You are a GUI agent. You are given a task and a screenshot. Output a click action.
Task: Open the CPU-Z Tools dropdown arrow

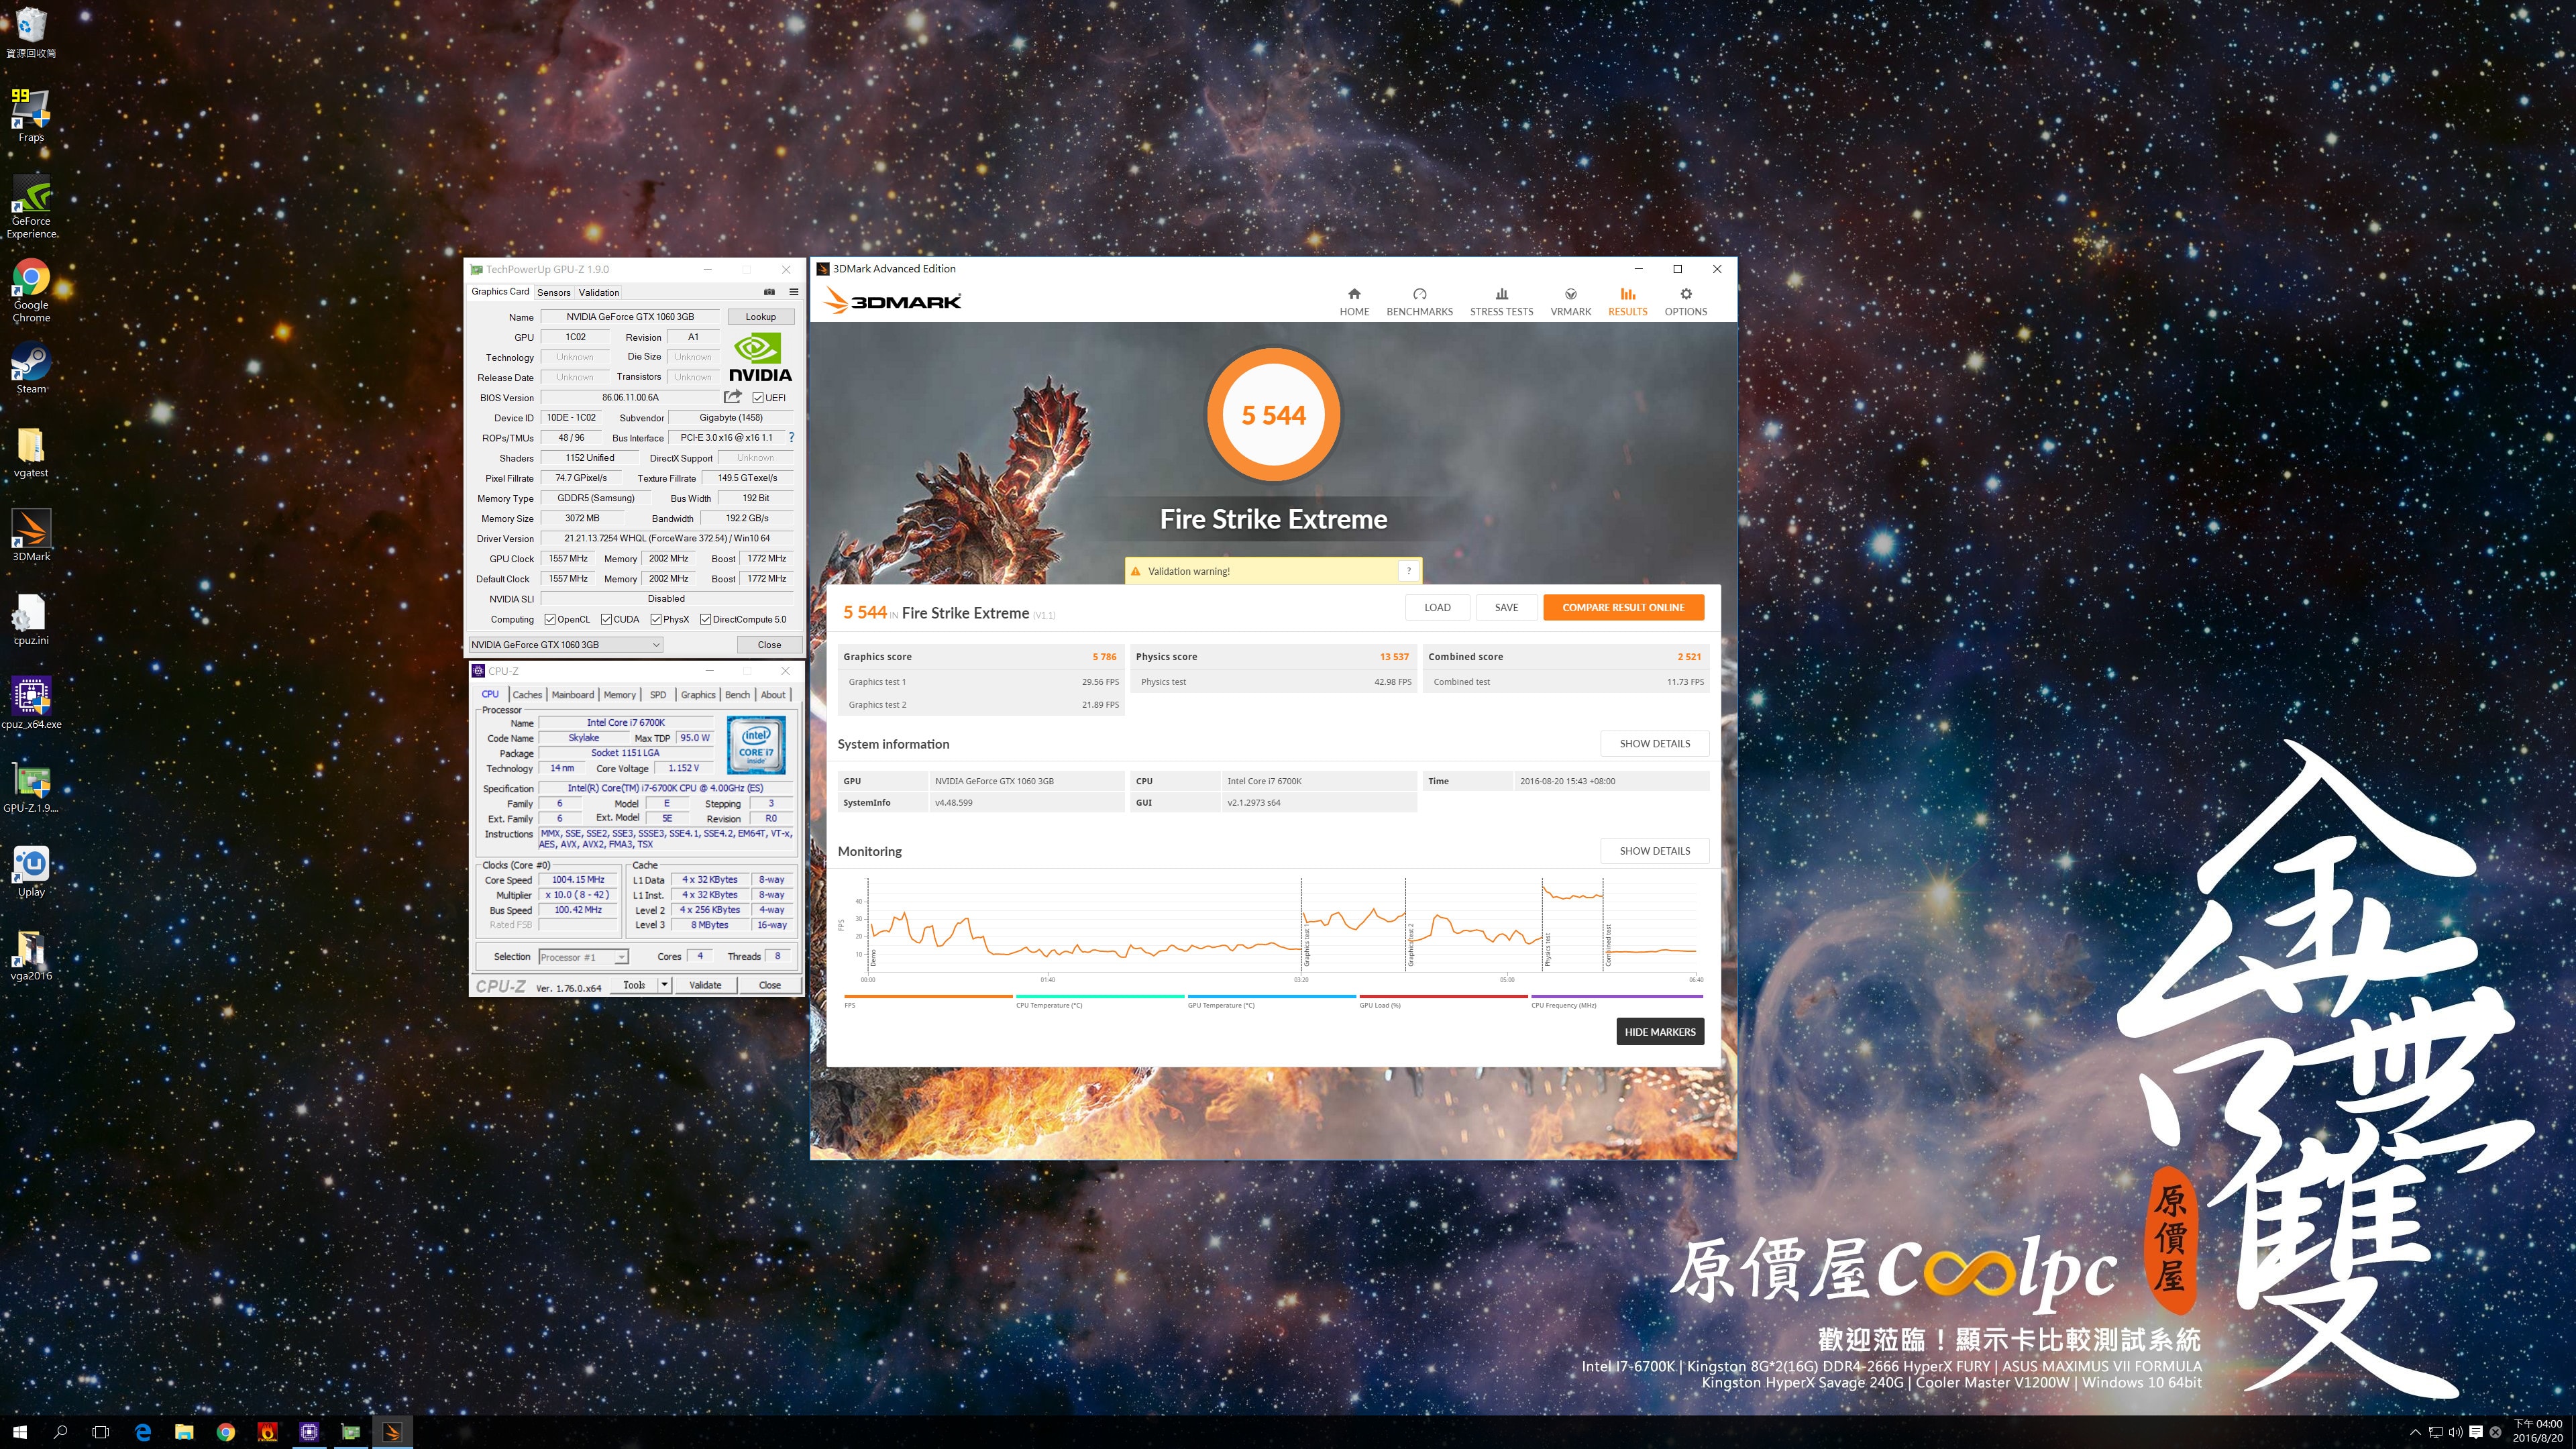point(664,985)
